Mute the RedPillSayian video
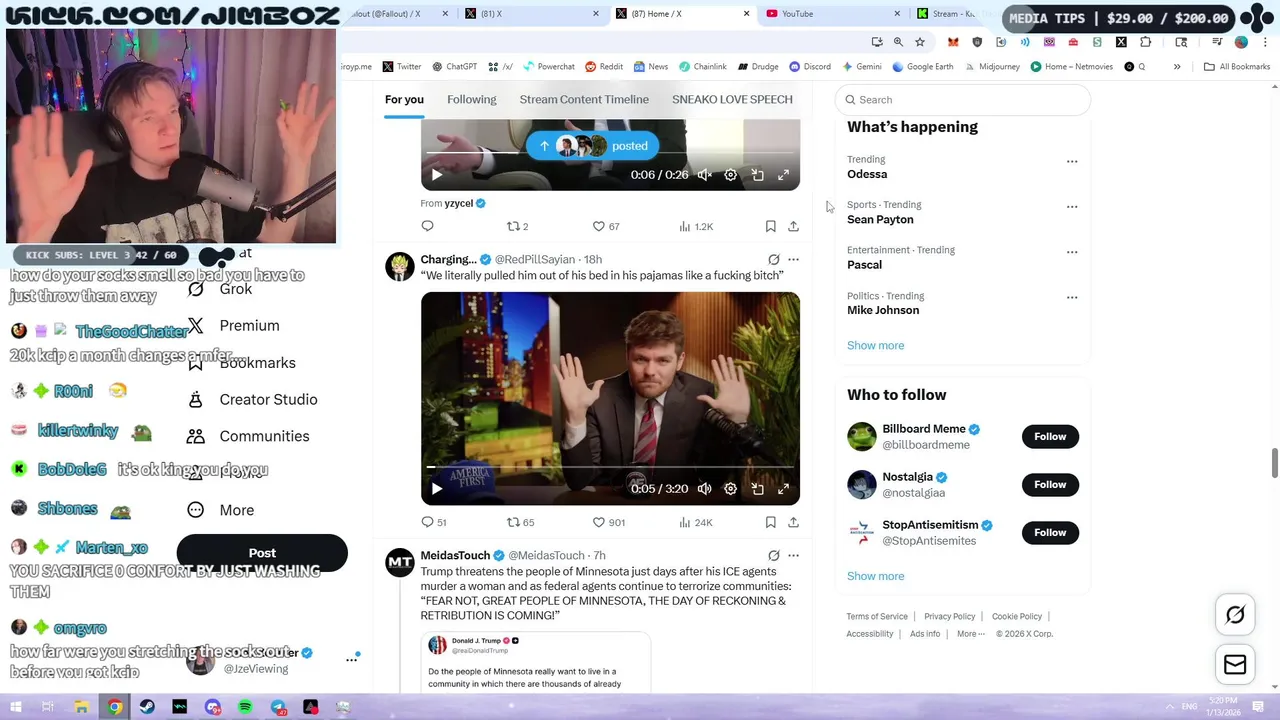The width and height of the screenshot is (1280, 720). pos(705,488)
